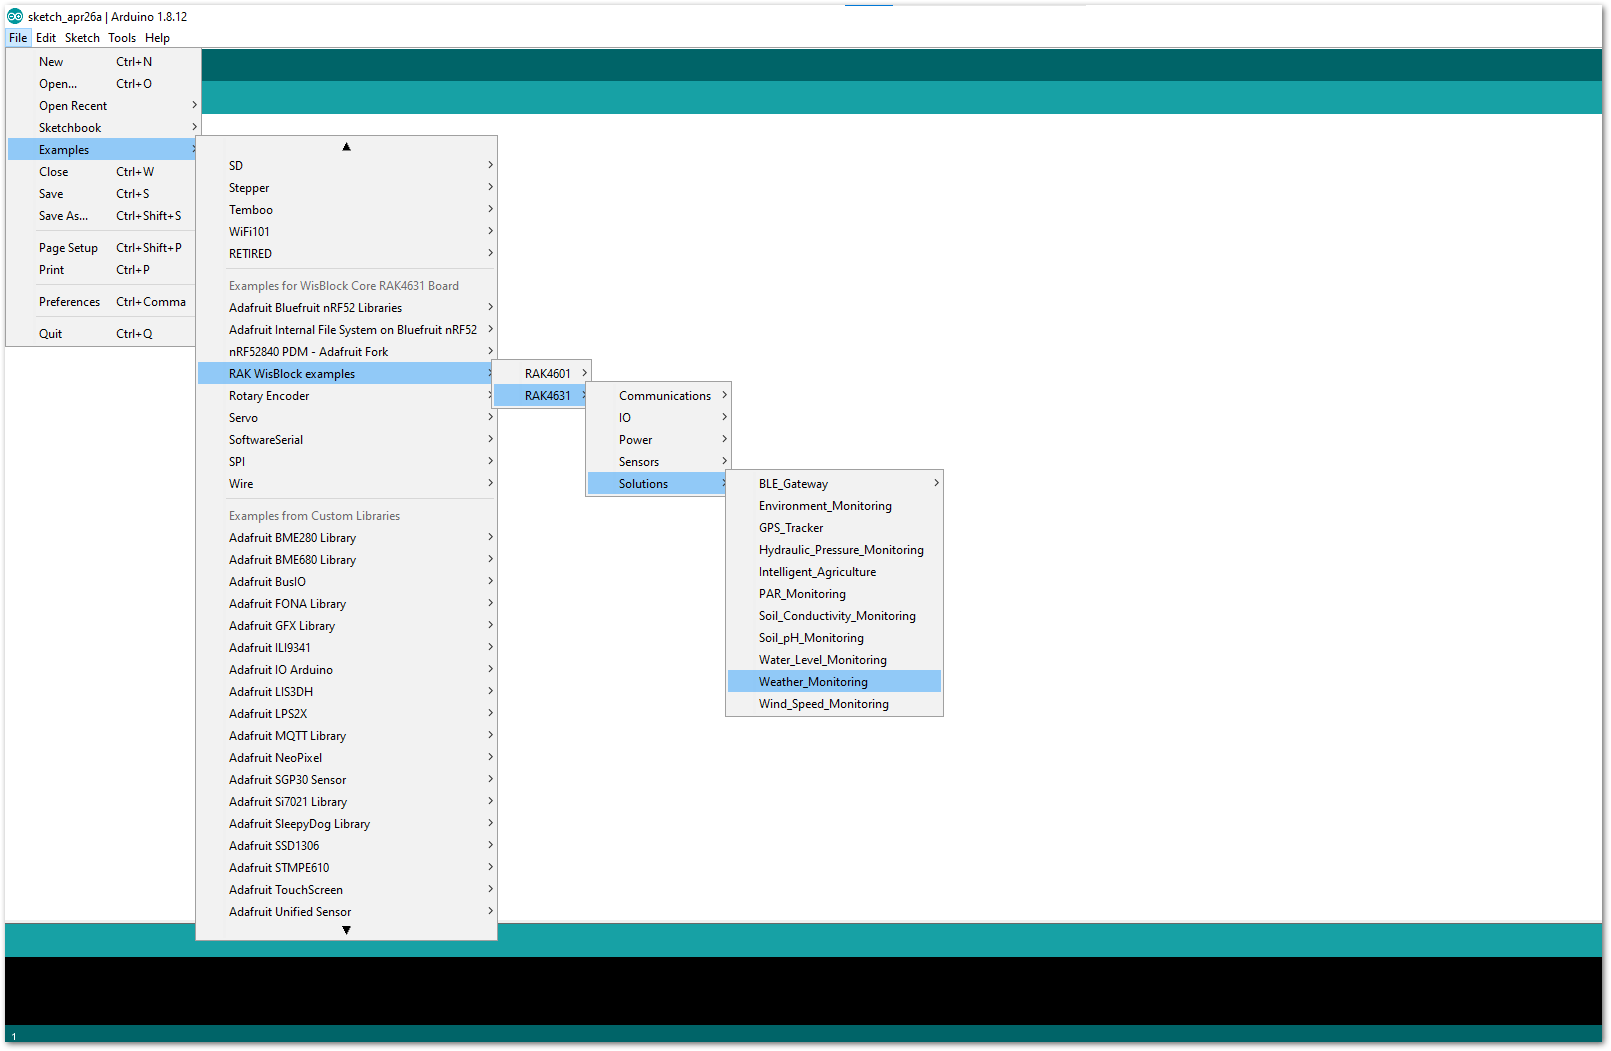Screen dimensions: 1611x1051
Task: Open the Hydraulic_Pressure_Monitoring example
Action: (835, 550)
